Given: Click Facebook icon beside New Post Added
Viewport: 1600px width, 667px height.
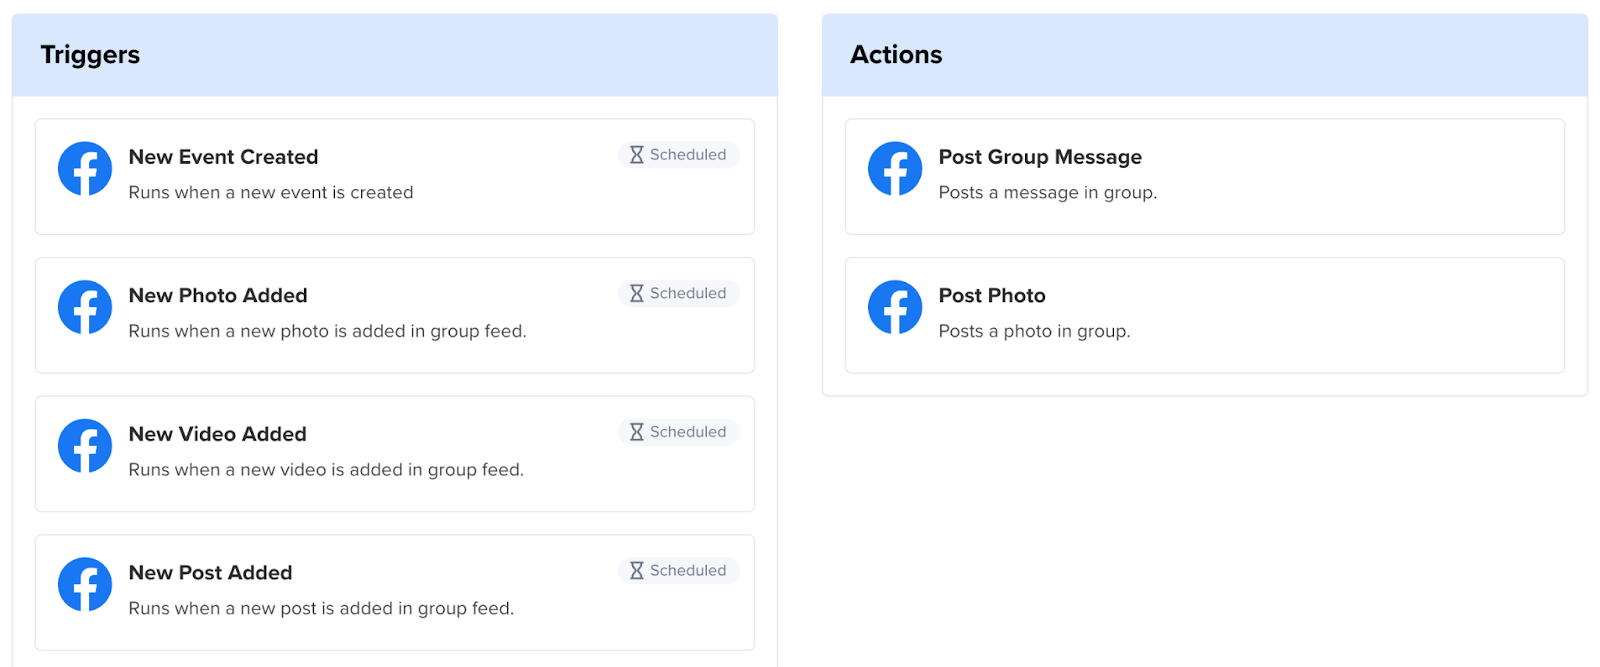Looking at the screenshot, I should (x=85, y=584).
